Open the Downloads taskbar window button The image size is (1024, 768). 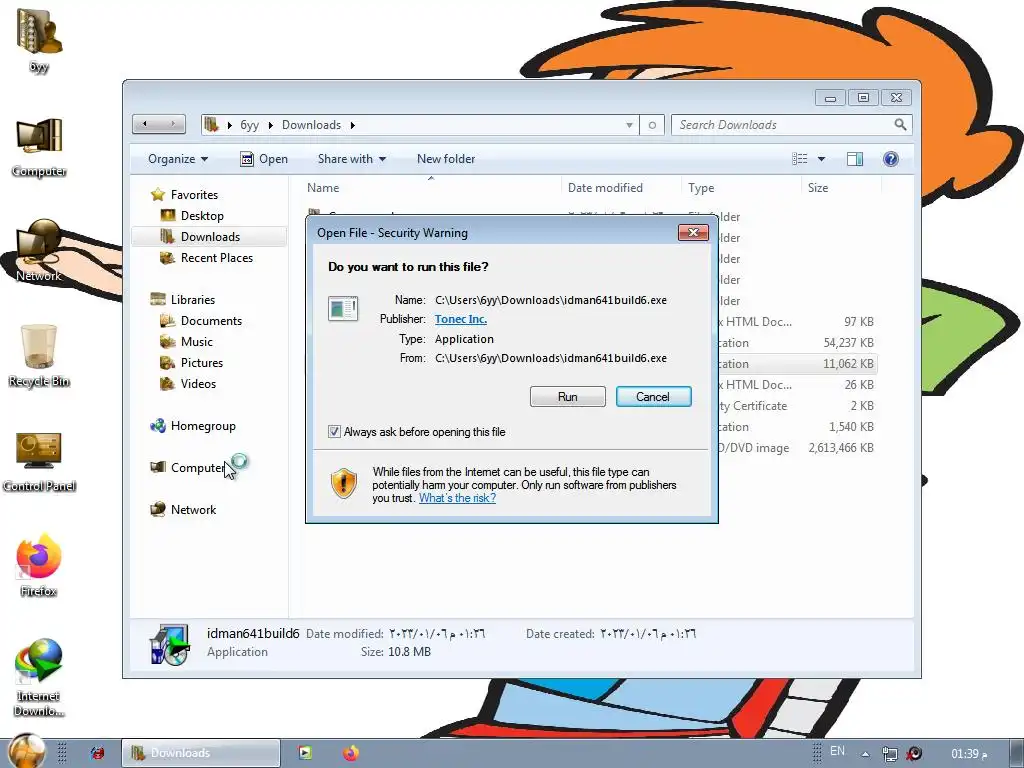pyautogui.click(x=201, y=753)
